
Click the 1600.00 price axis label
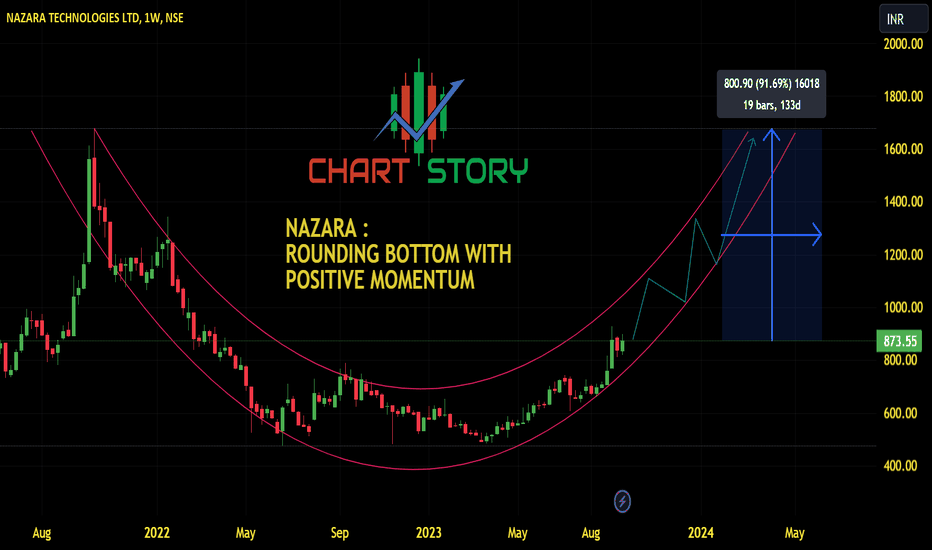pos(903,149)
